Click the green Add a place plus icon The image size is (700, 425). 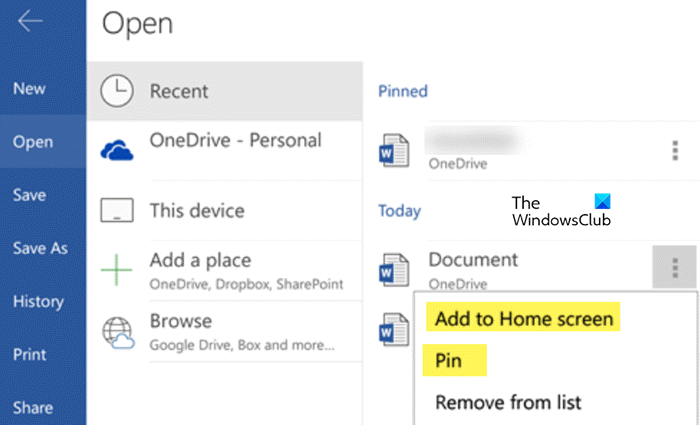pos(118,270)
